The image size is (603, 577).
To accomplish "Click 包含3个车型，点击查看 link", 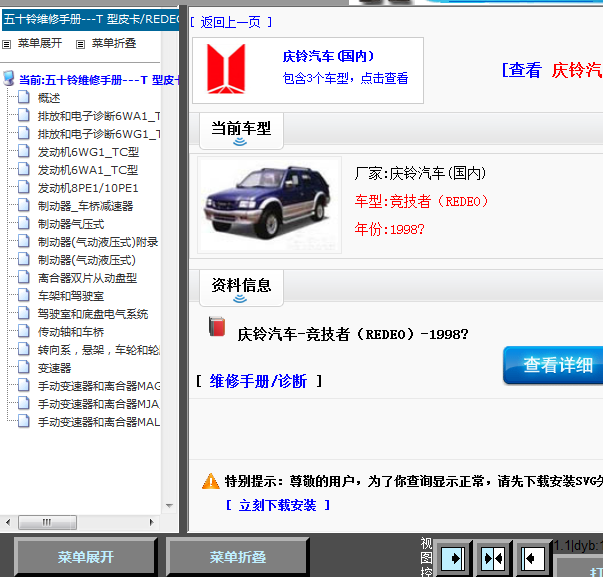I will [345, 78].
